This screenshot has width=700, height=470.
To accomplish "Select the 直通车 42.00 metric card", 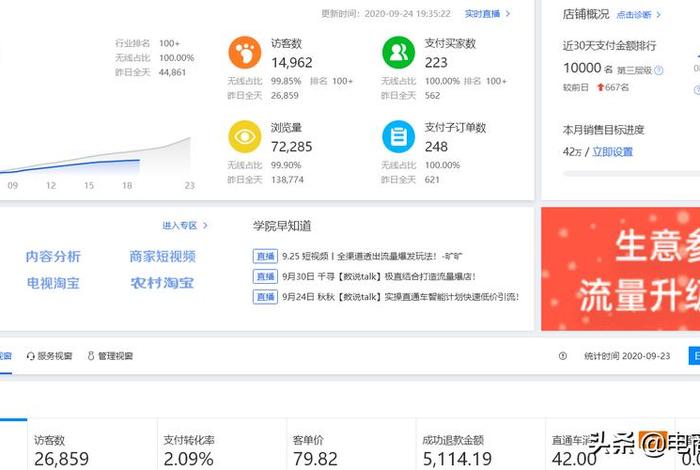I will click(610, 444).
